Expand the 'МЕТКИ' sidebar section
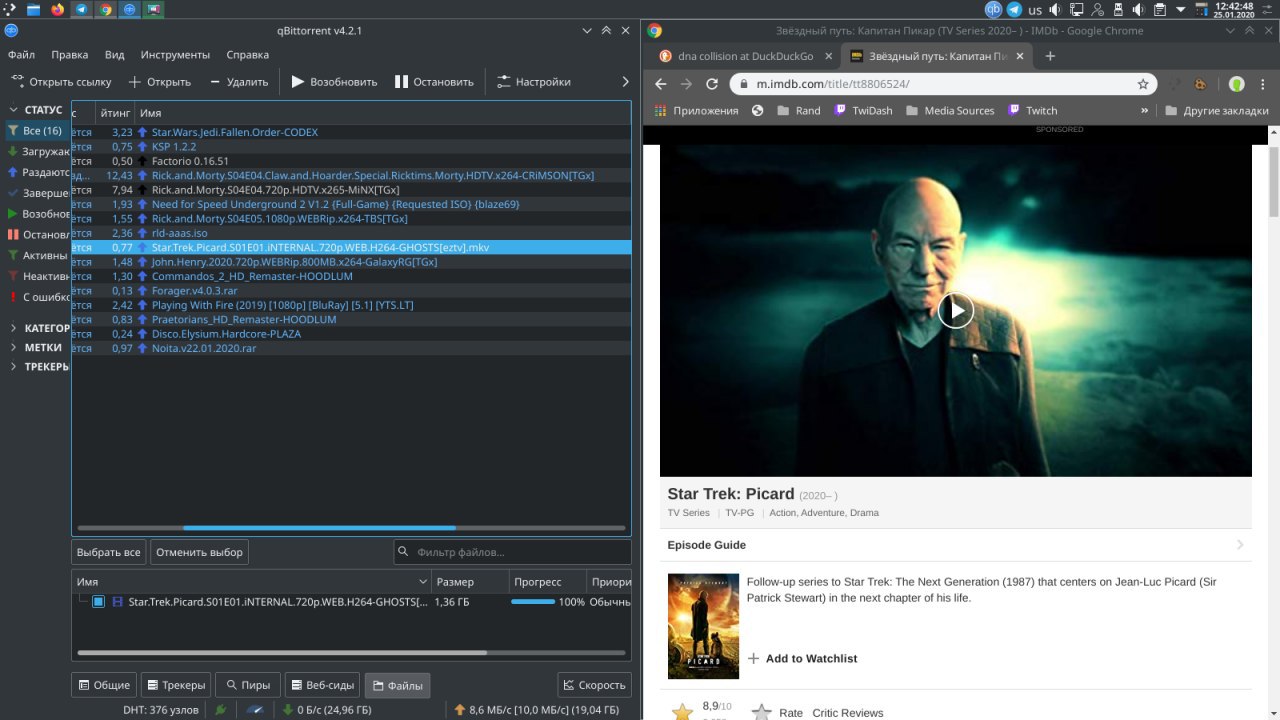Image resolution: width=1280 pixels, height=720 pixels. [x=14, y=348]
